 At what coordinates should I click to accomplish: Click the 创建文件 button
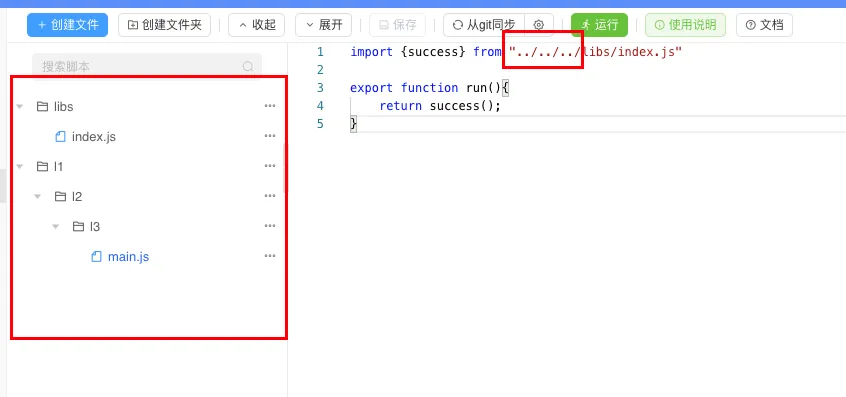[x=67, y=25]
